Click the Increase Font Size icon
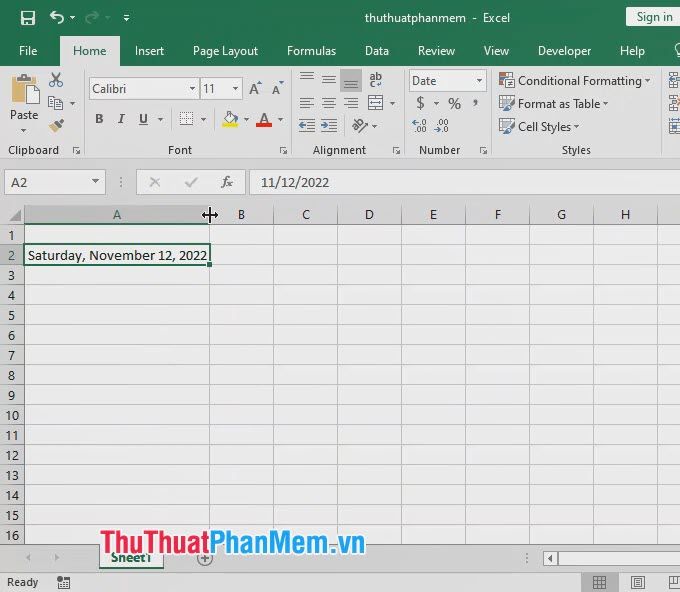 tap(255, 89)
